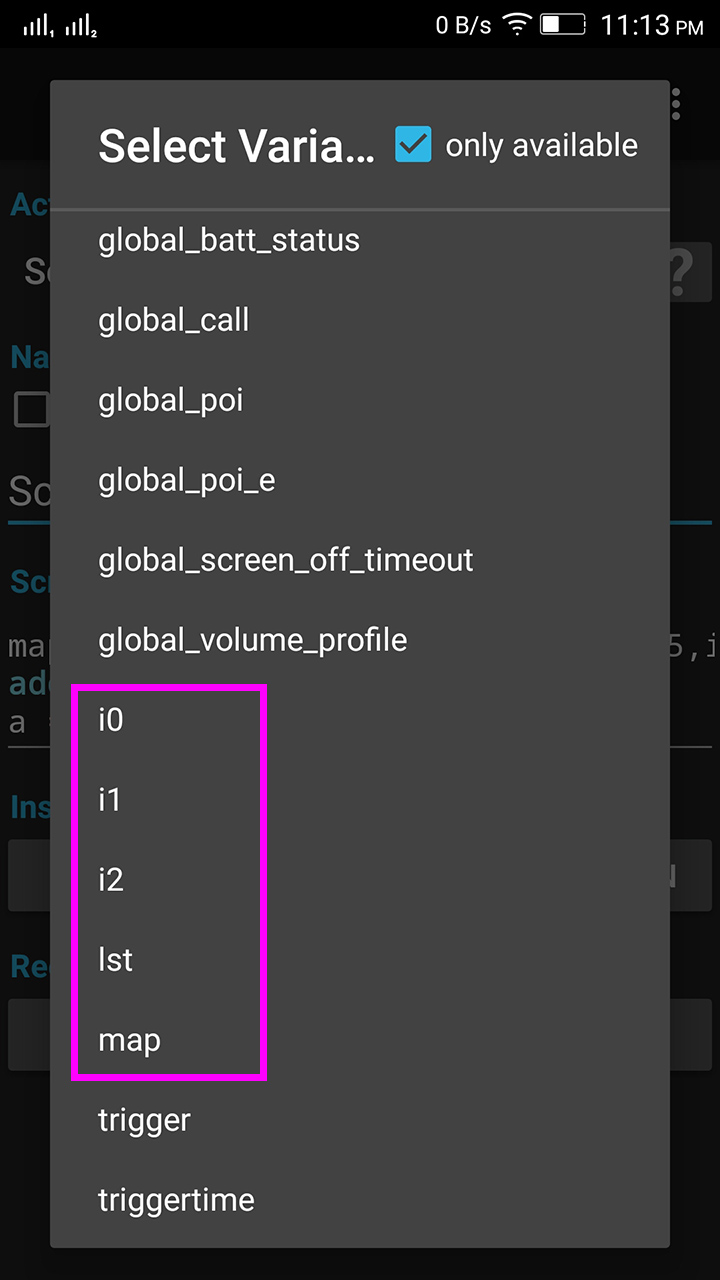Open the overflow menu in the top corner
The image size is (720, 1280).
(x=674, y=103)
